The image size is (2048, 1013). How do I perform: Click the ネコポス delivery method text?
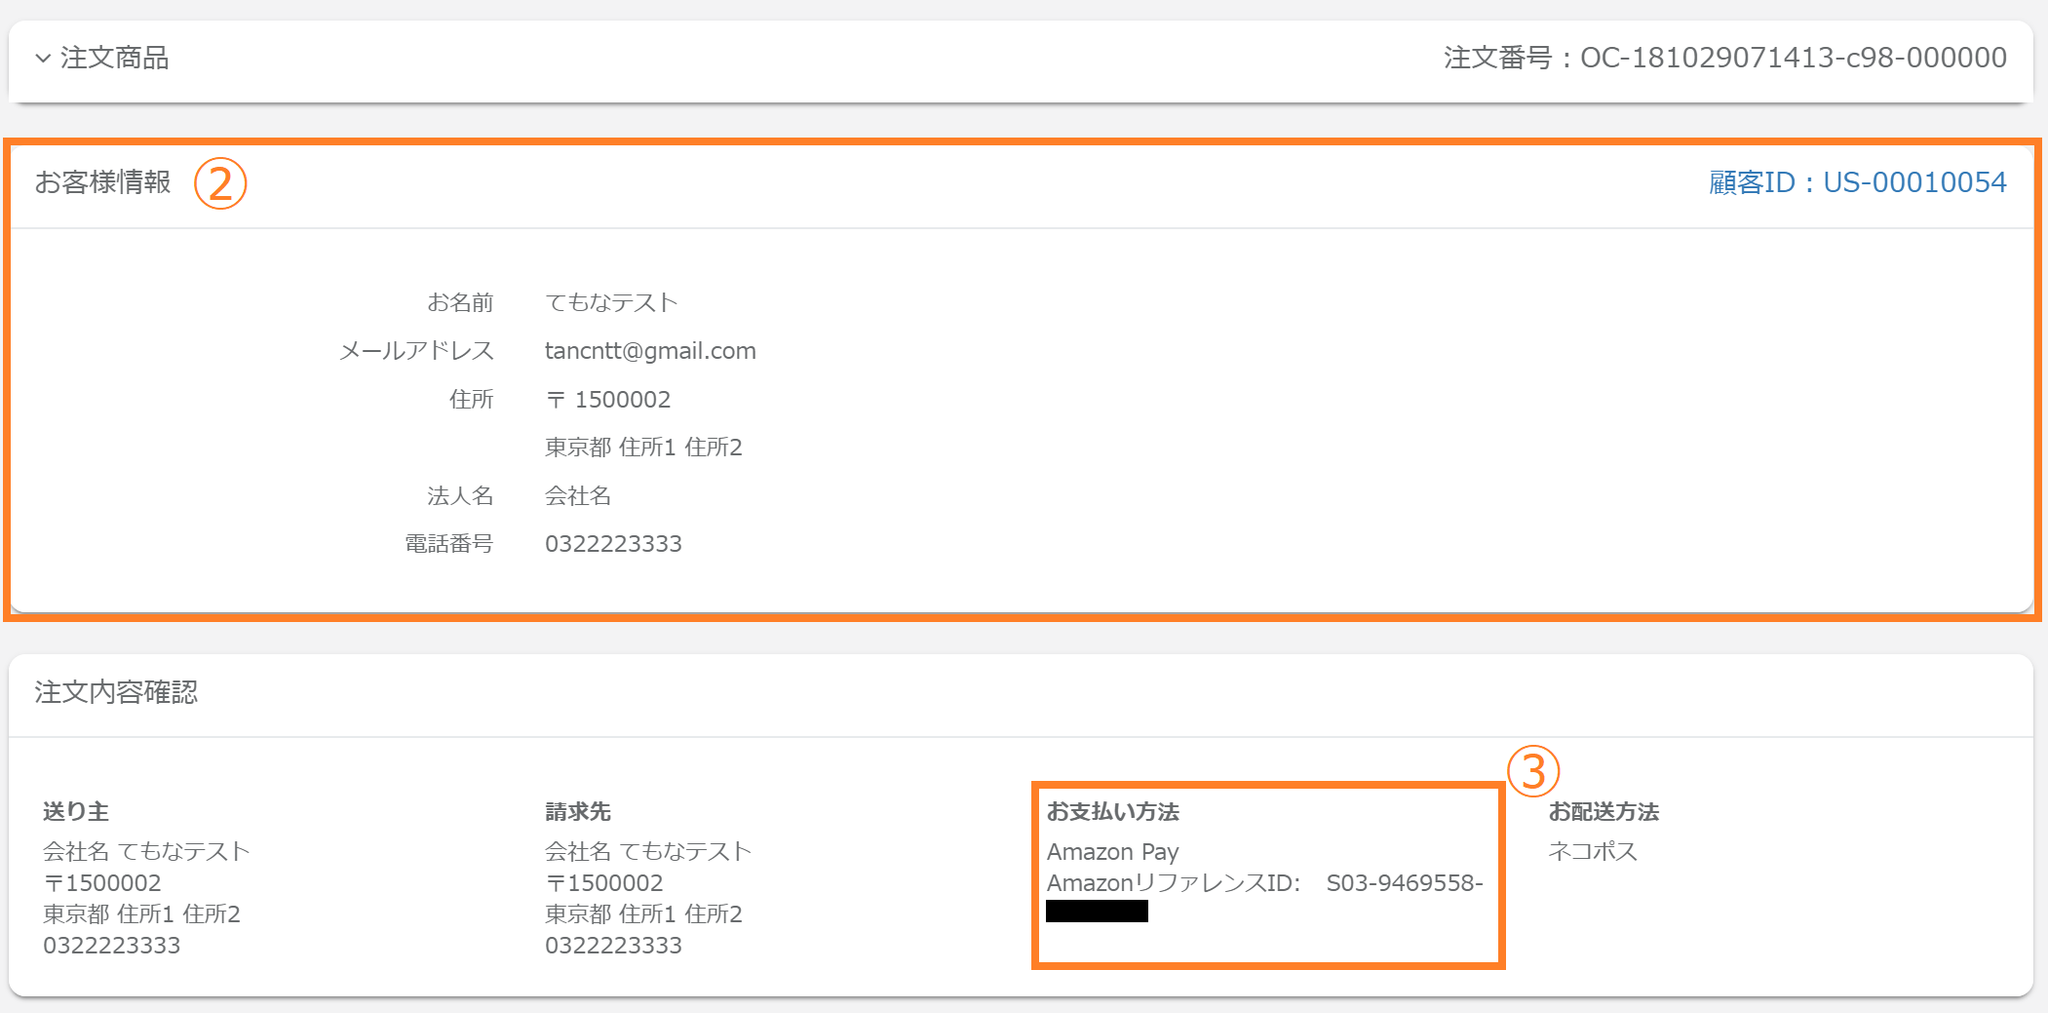point(1593,852)
